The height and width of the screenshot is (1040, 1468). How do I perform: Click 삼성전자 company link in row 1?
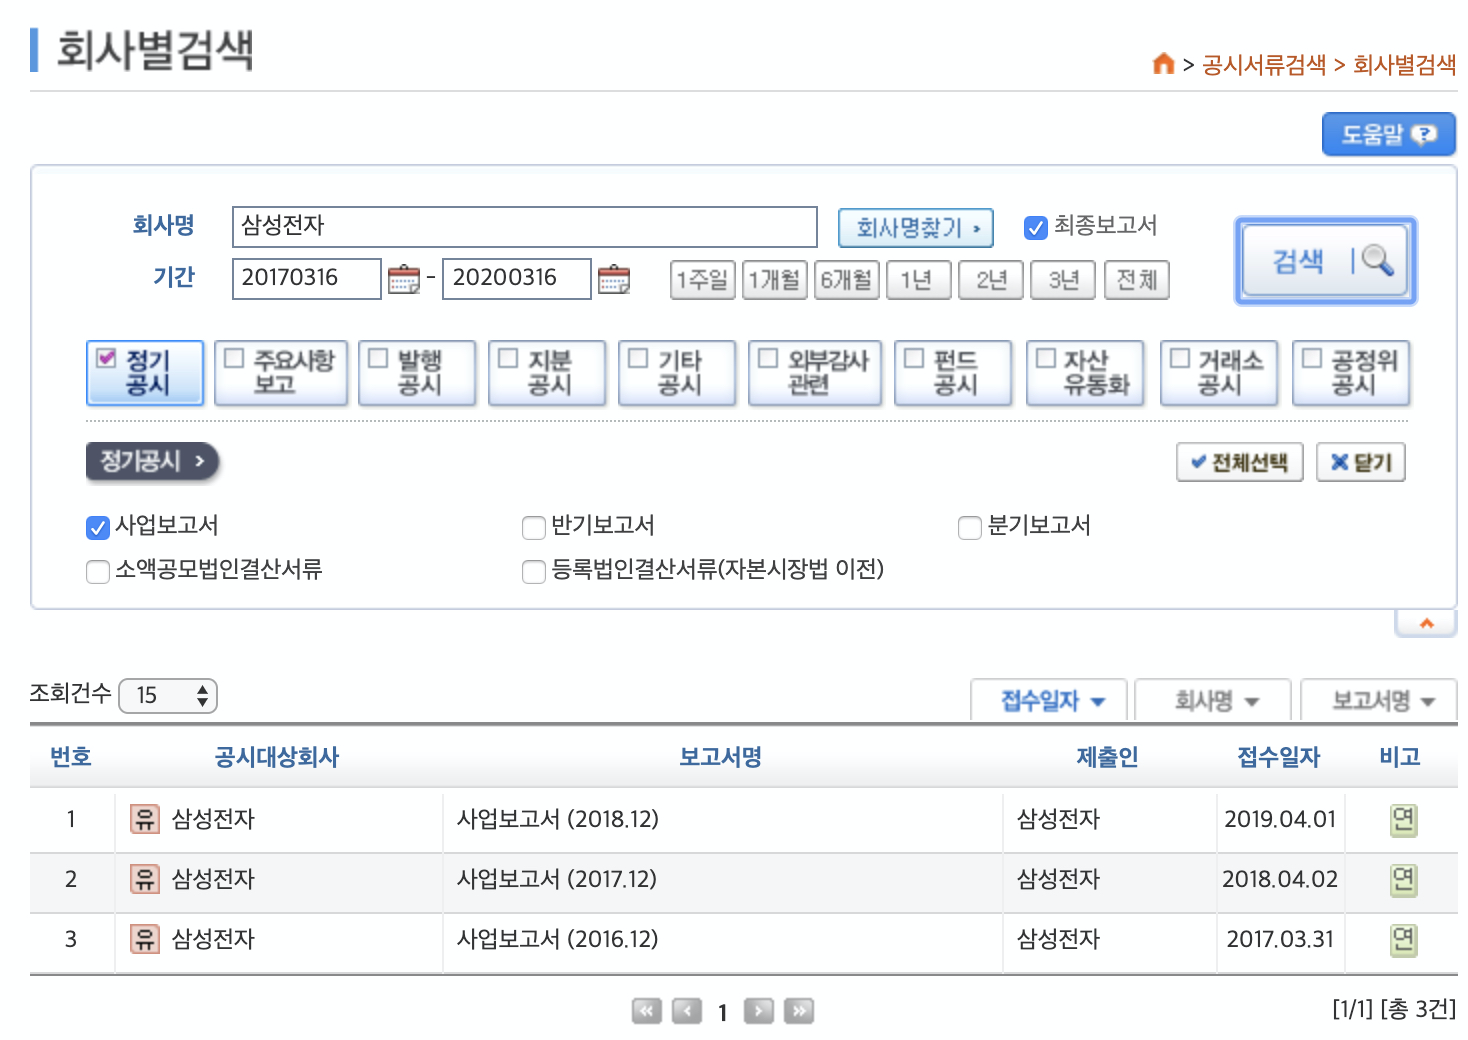pyautogui.click(x=213, y=819)
